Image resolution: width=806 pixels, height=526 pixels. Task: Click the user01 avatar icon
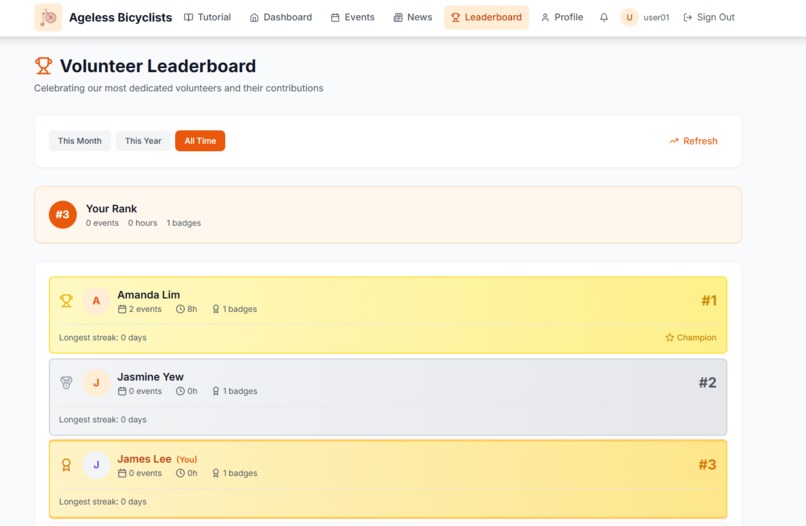pos(629,17)
